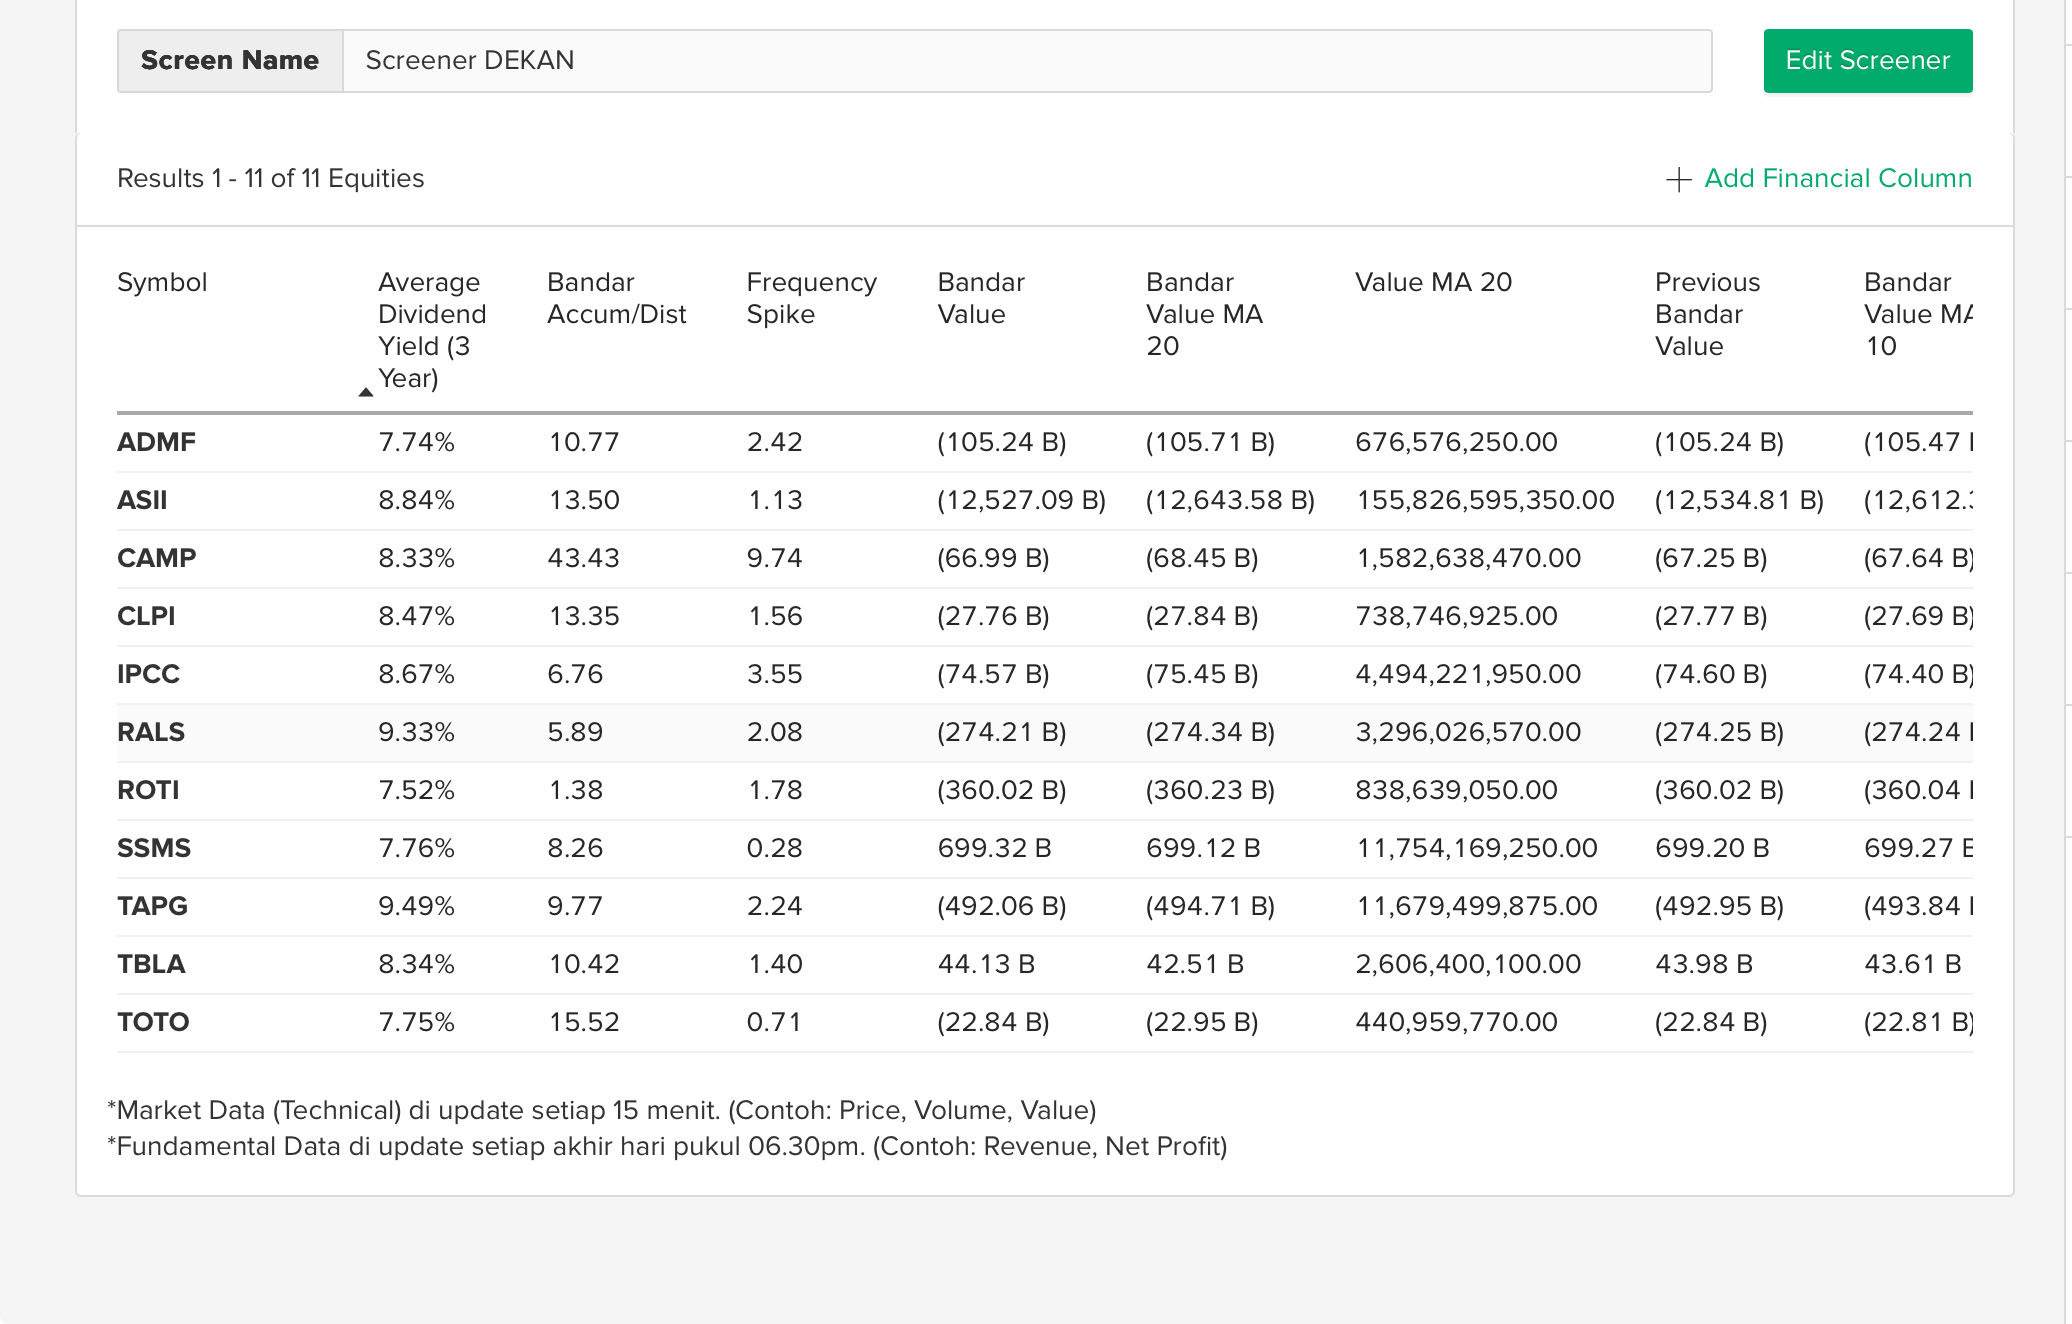Select TAPG dividend yield 9.49%

[416, 906]
